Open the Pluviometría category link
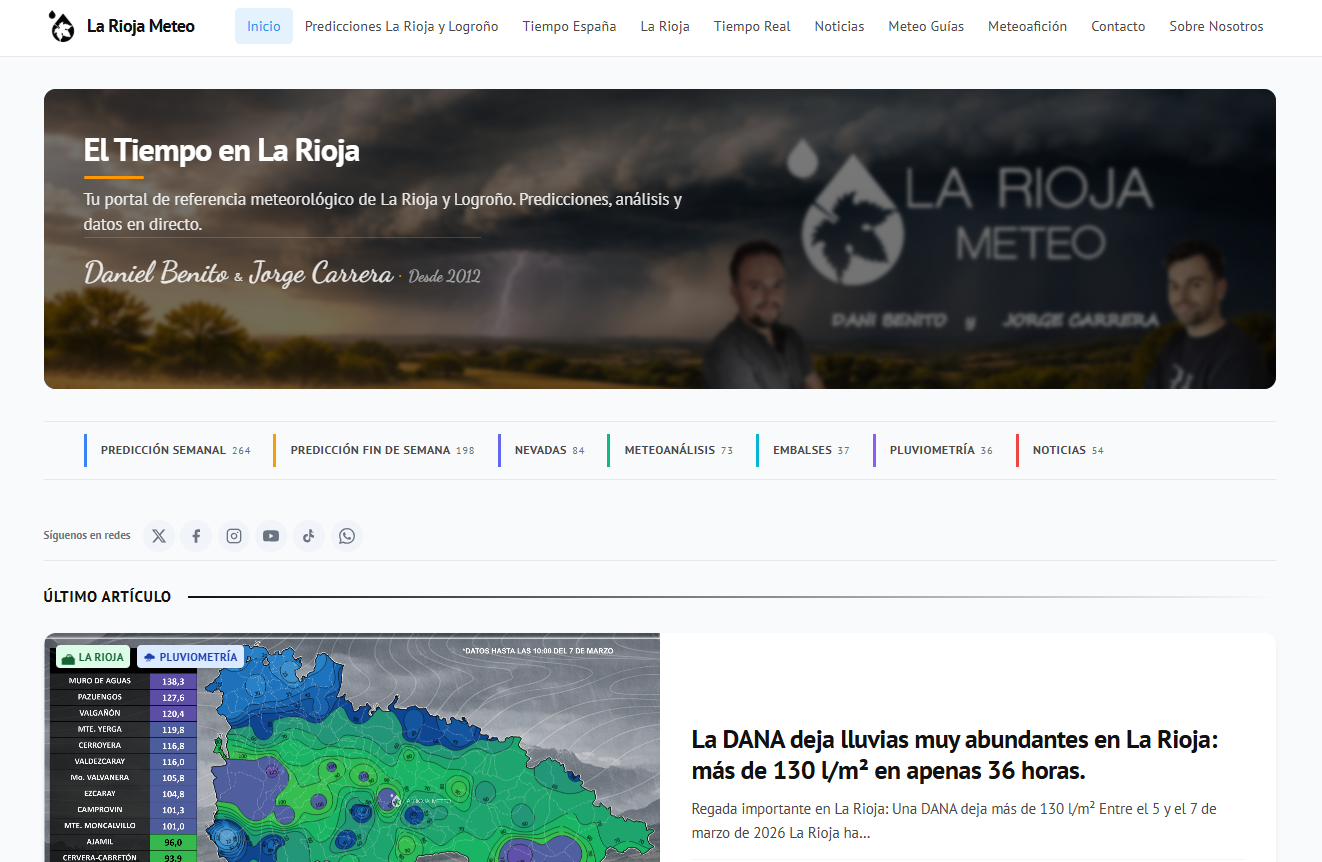 [x=932, y=450]
